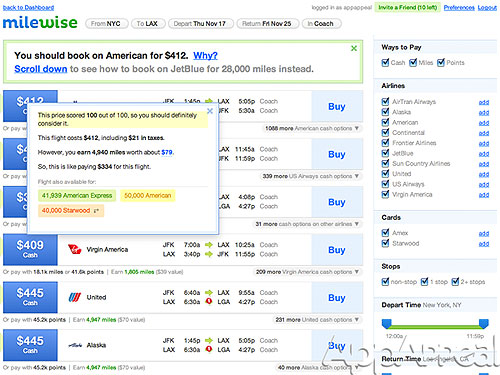Click the Scroll down link

41,69
